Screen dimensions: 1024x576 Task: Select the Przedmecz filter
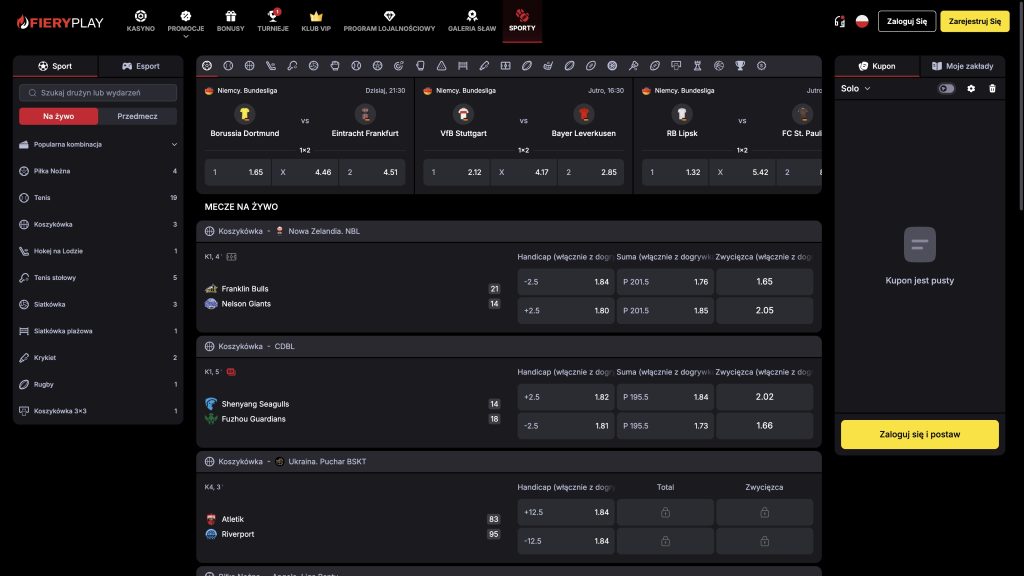[137, 116]
